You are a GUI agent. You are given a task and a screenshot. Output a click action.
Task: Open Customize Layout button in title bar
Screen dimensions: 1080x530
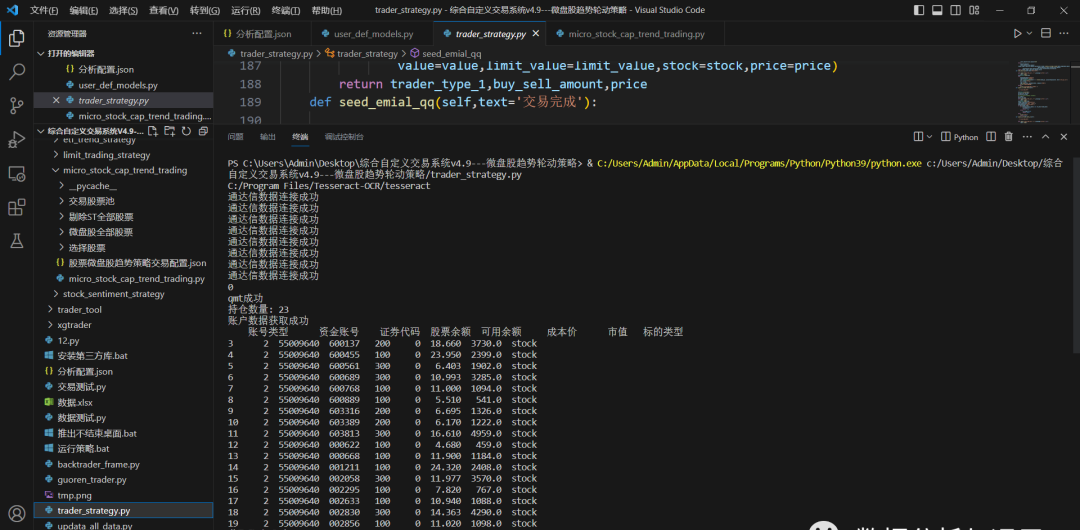[x=974, y=10]
